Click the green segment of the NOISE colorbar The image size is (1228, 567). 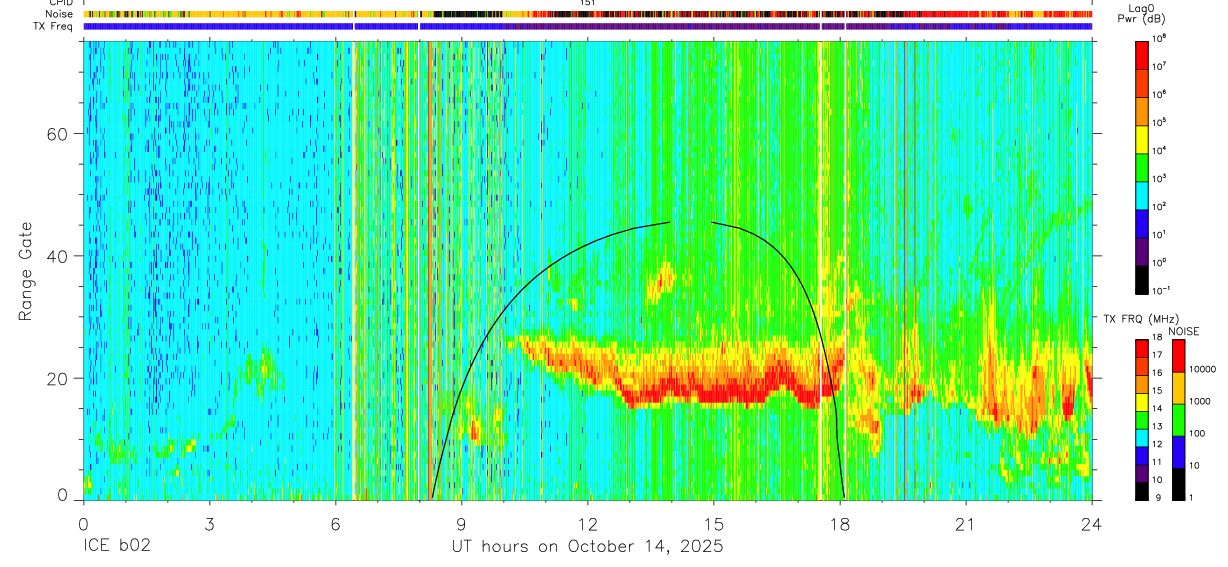click(1180, 419)
